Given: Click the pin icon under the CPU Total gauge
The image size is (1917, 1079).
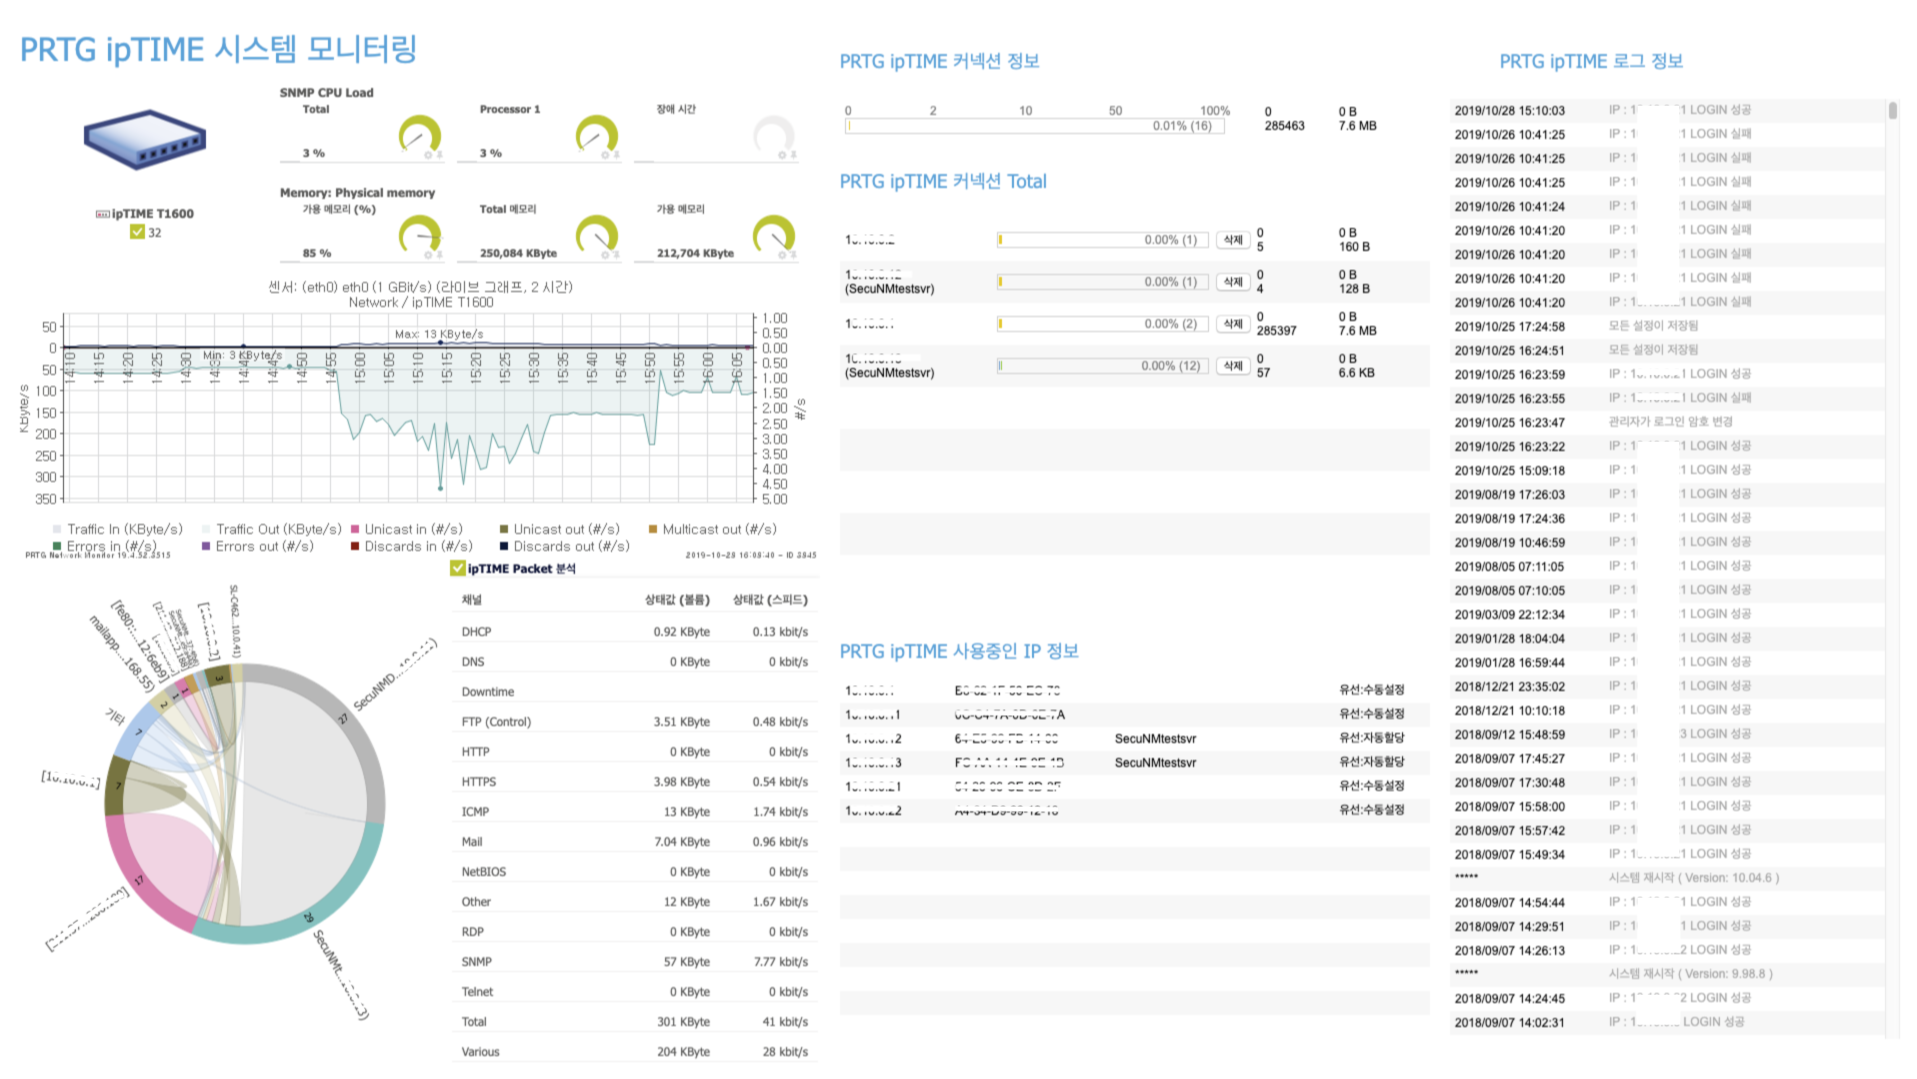Looking at the screenshot, I should pyautogui.click(x=439, y=155).
